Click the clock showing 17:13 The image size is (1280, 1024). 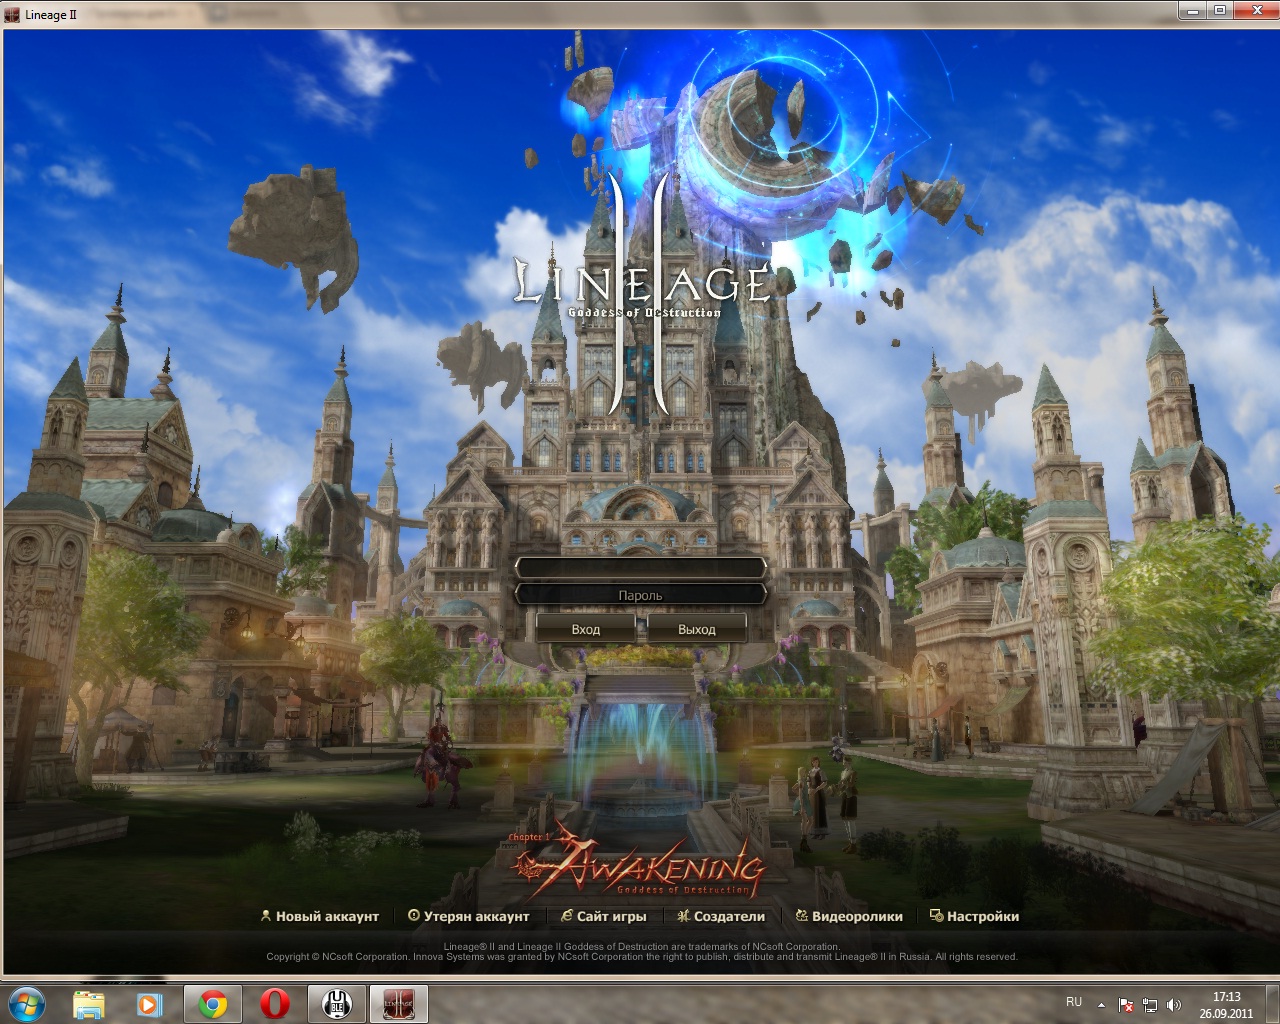coord(1226,1004)
